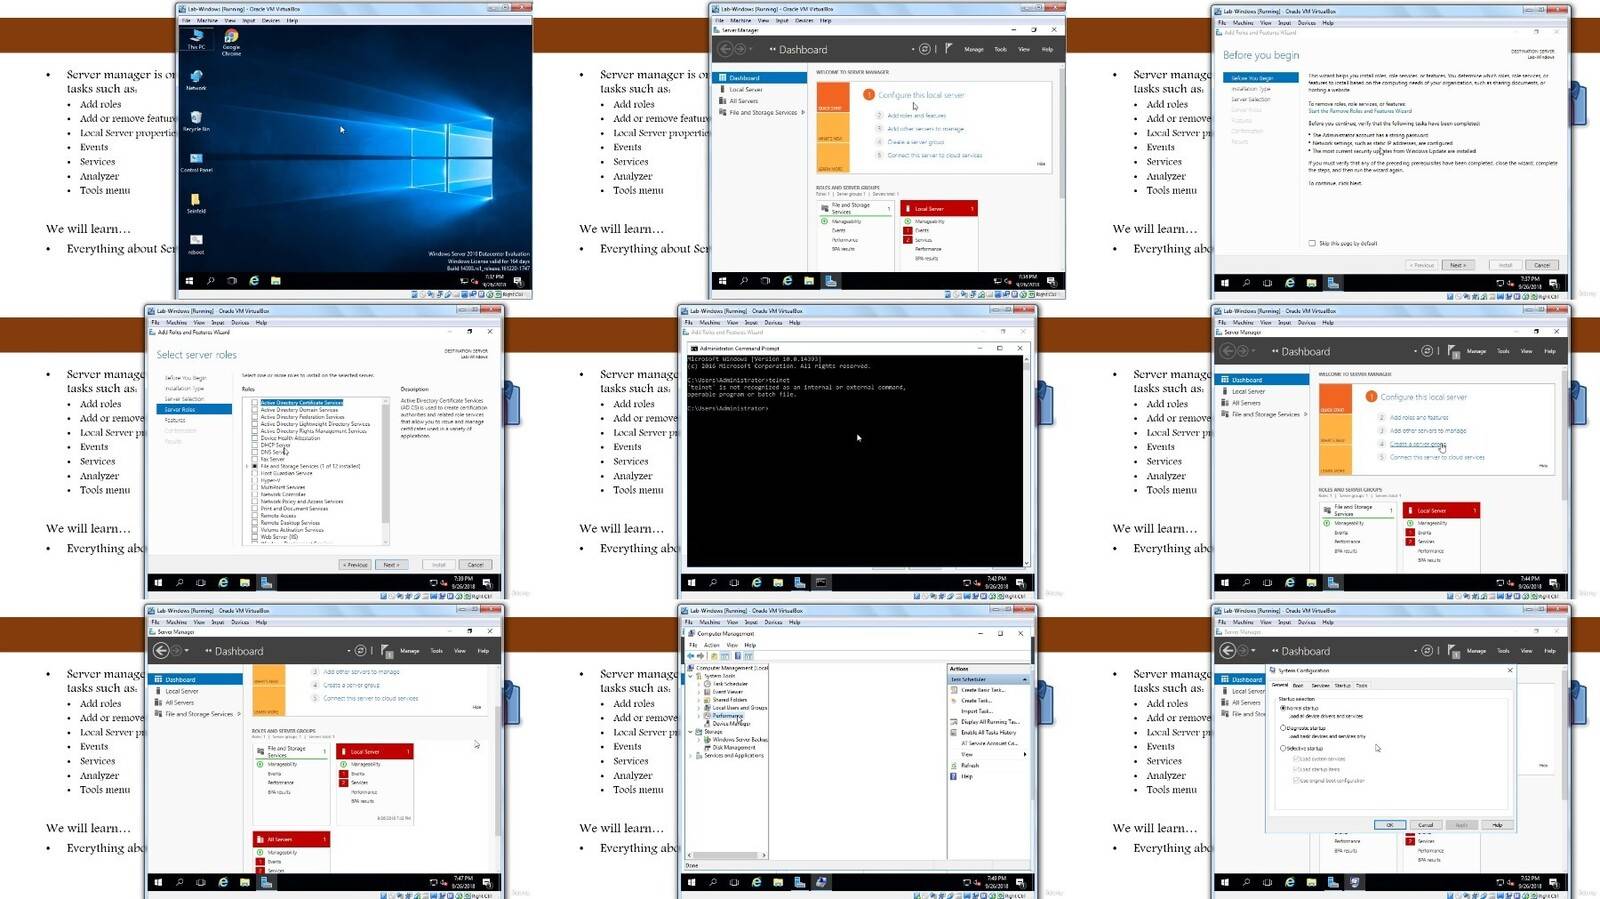Click OK in the System Configuration dialog
Screen dimensions: 1600x899
pos(1389,825)
